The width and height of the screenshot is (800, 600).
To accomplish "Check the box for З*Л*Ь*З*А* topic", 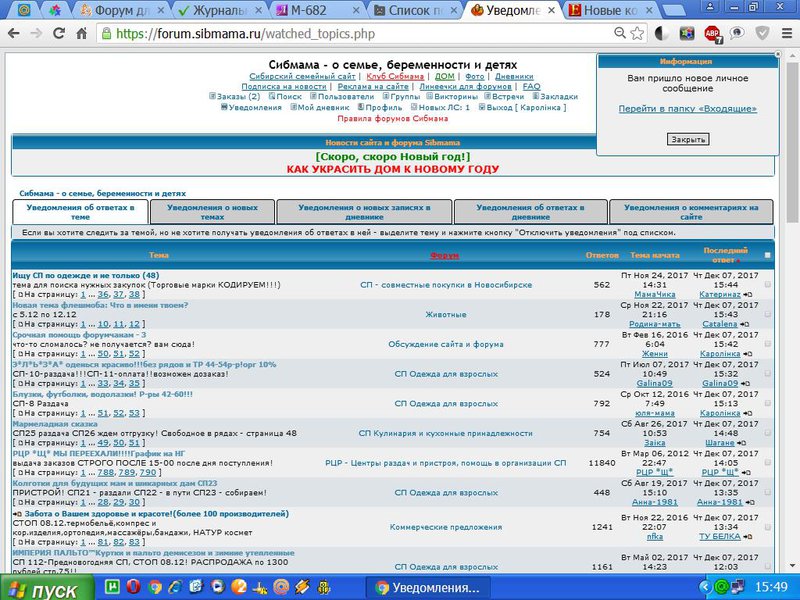I will [x=767, y=373].
